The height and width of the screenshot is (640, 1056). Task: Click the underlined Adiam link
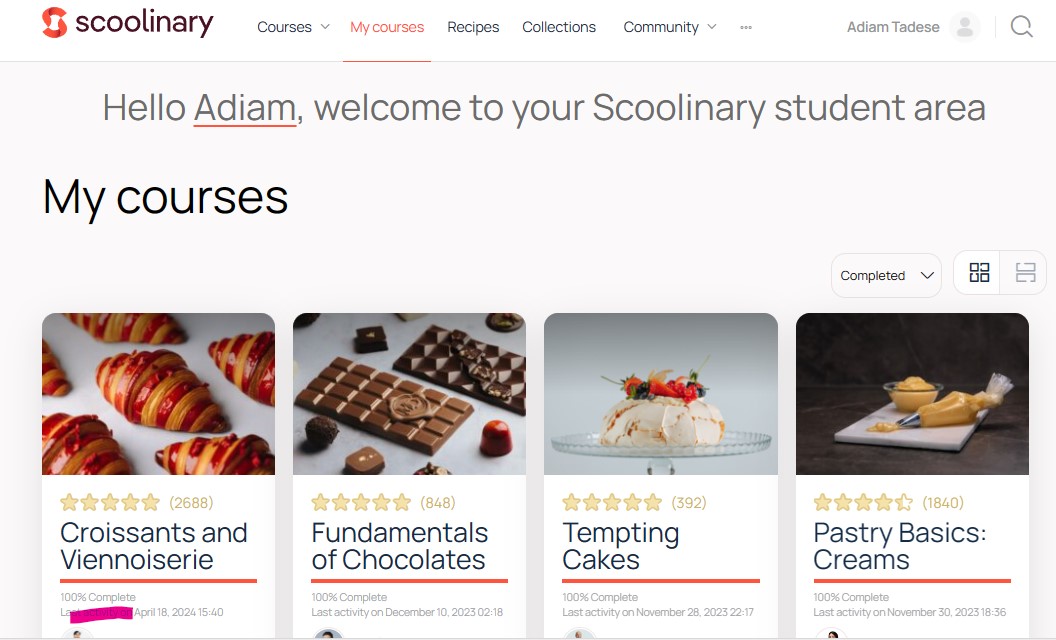243,107
